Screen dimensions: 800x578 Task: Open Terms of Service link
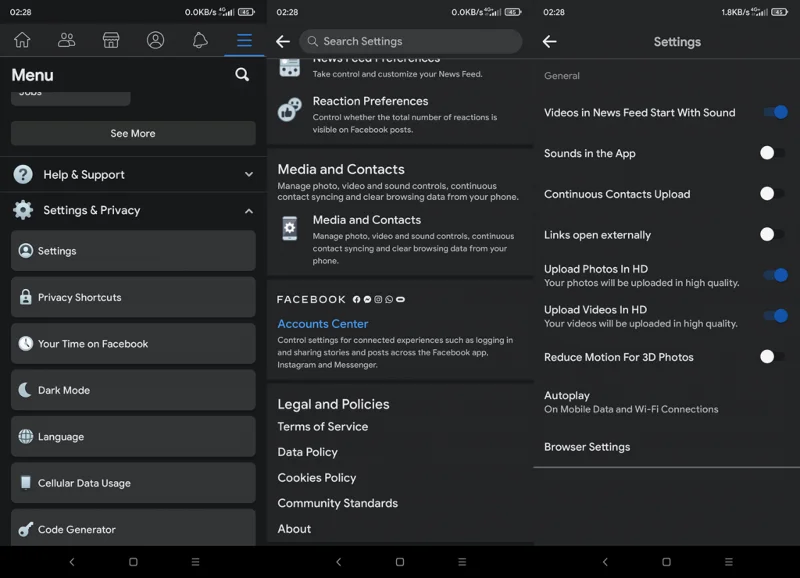[322, 426]
